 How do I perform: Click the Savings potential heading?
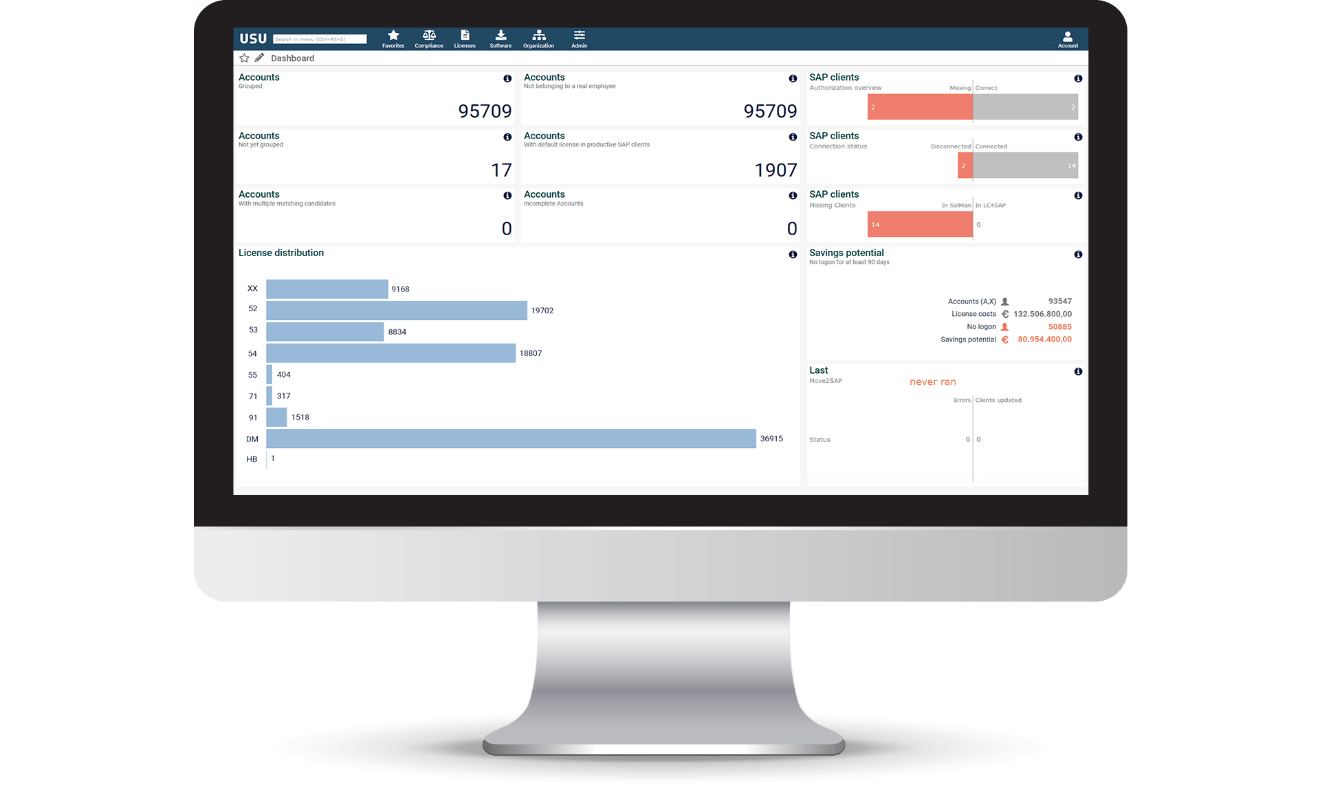point(846,253)
